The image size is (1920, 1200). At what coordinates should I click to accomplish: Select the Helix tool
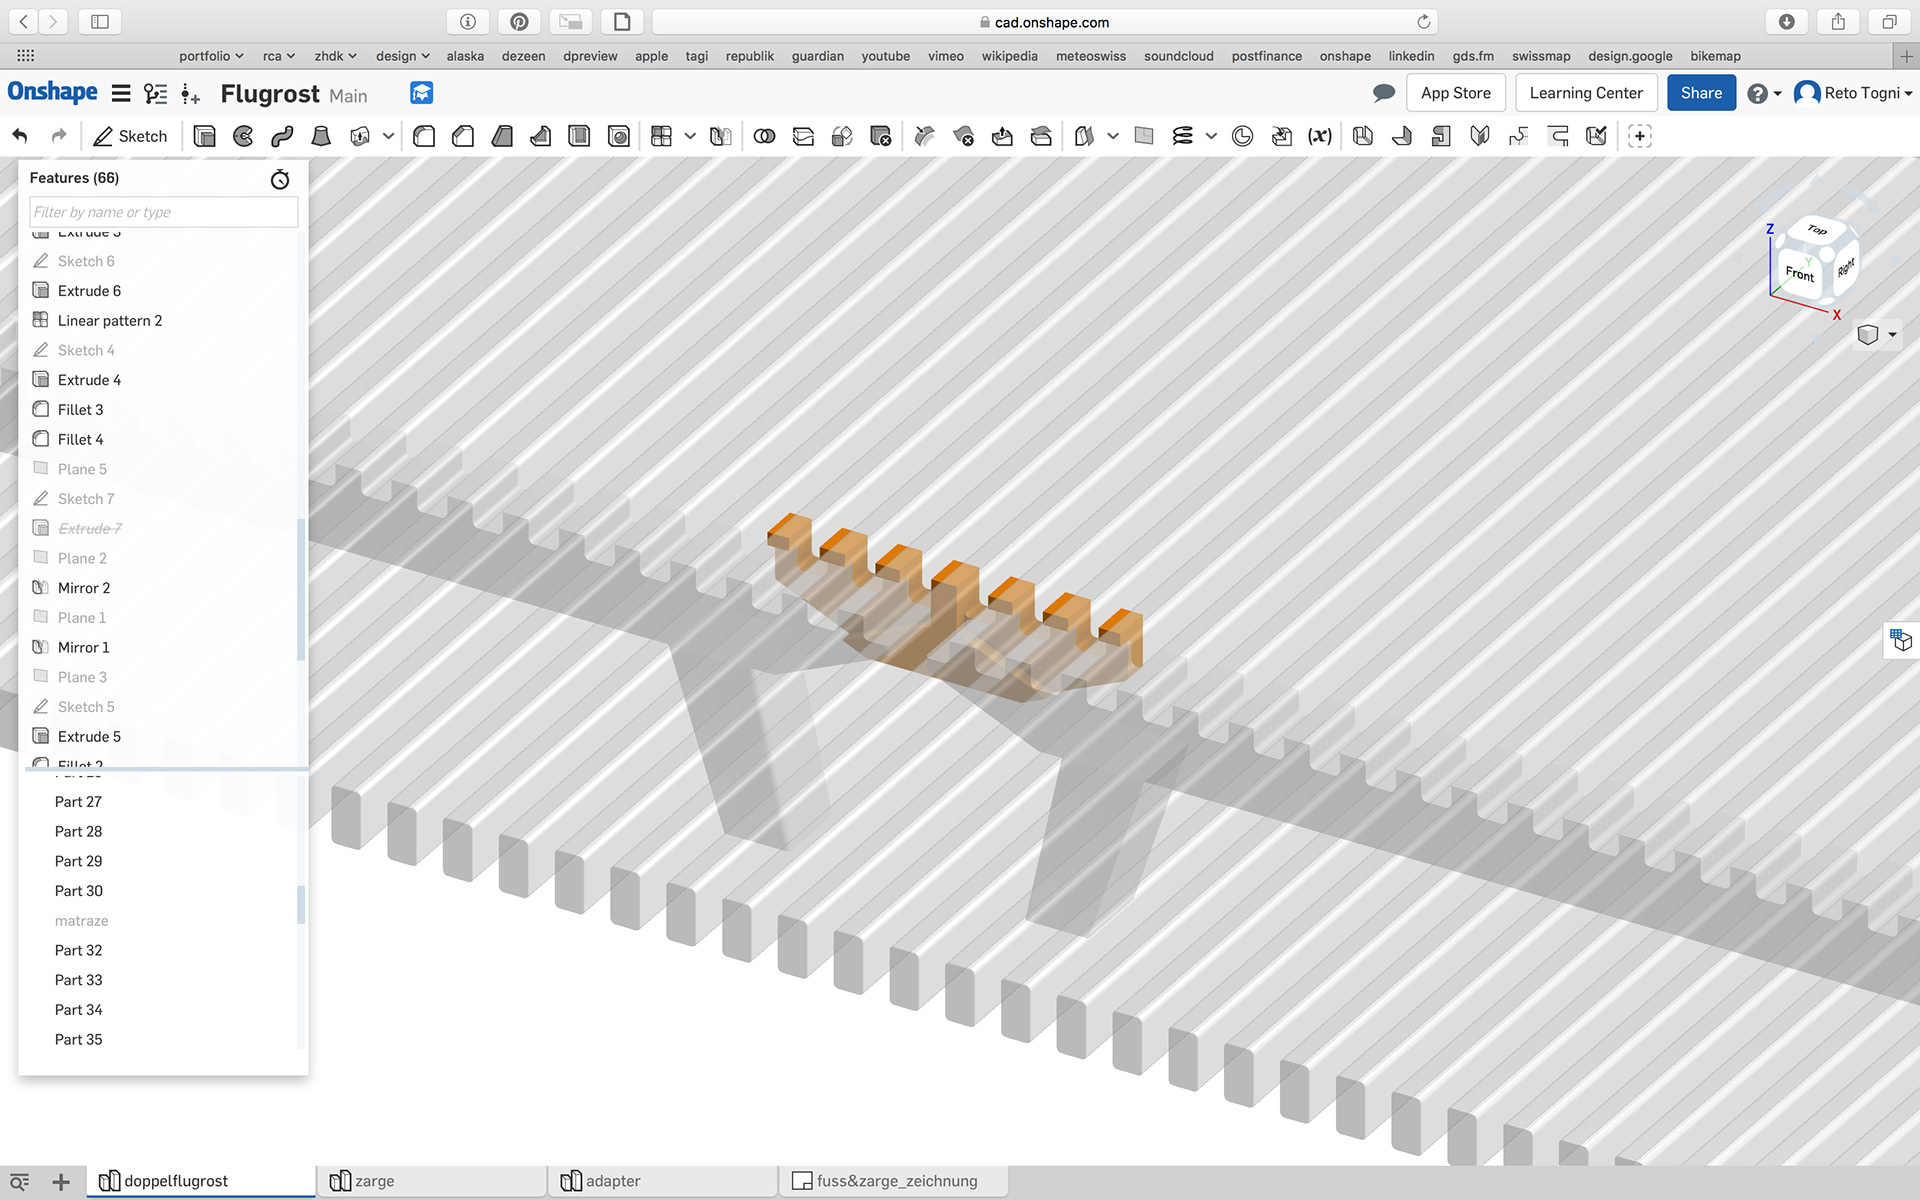point(1183,136)
